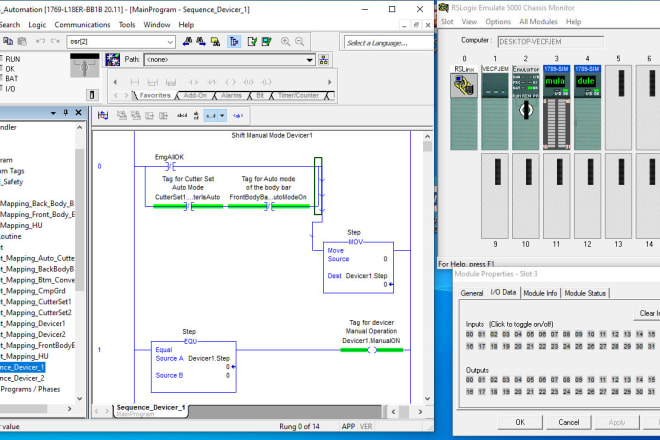Click the Verify Controller green checkmark icon
Viewport: 660px width, 440px height.
[x=266, y=41]
